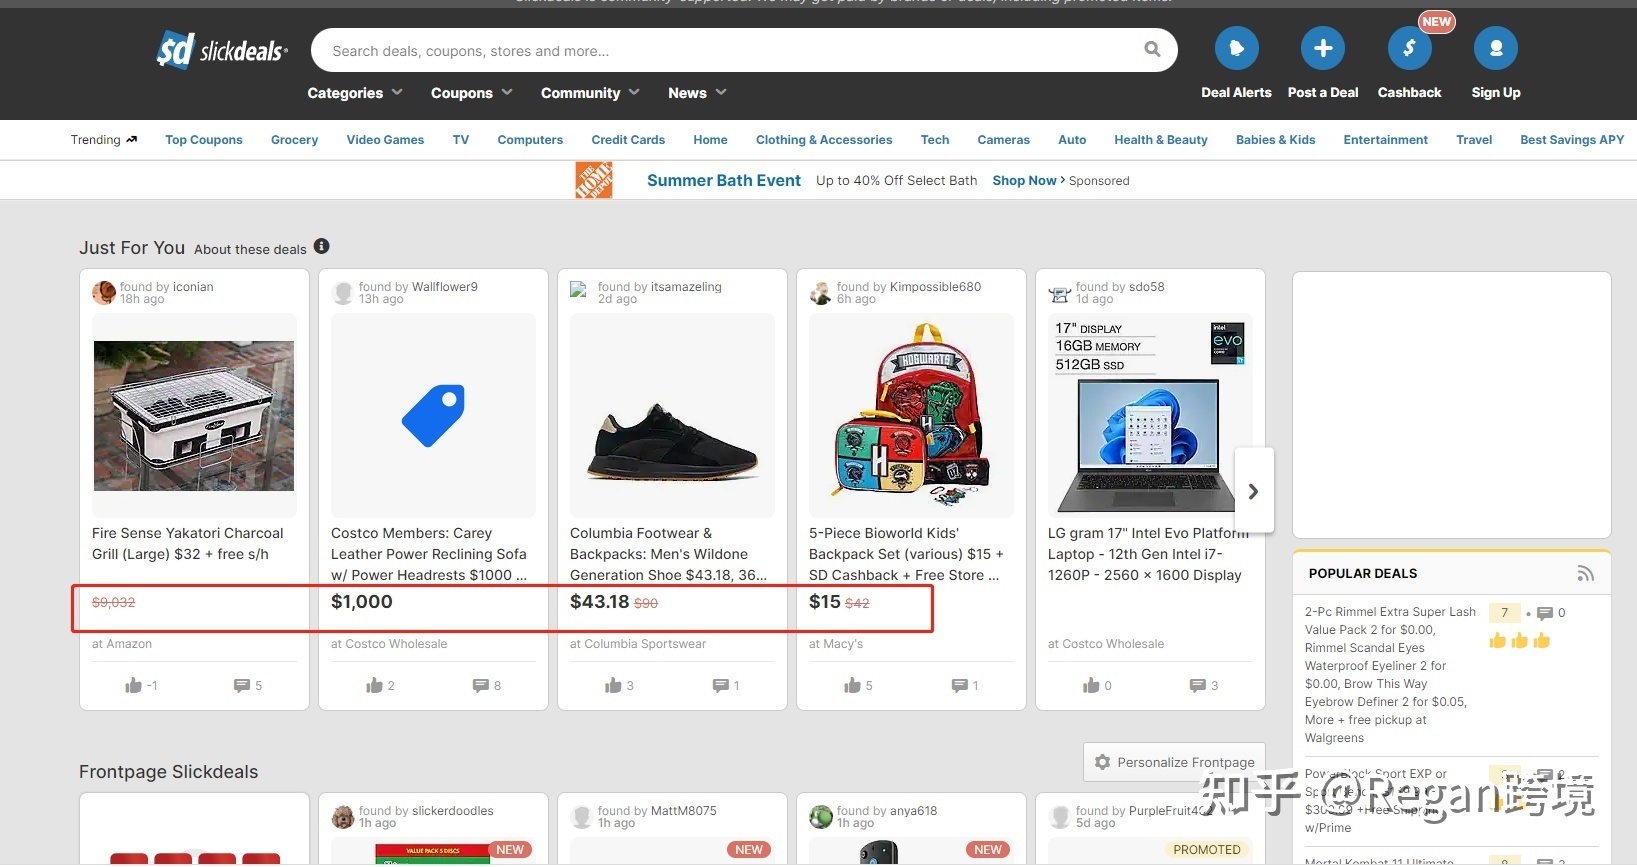Viewport: 1637px width, 867px height.
Task: Click the Popular Deals RSS feed icon
Action: (1585, 573)
